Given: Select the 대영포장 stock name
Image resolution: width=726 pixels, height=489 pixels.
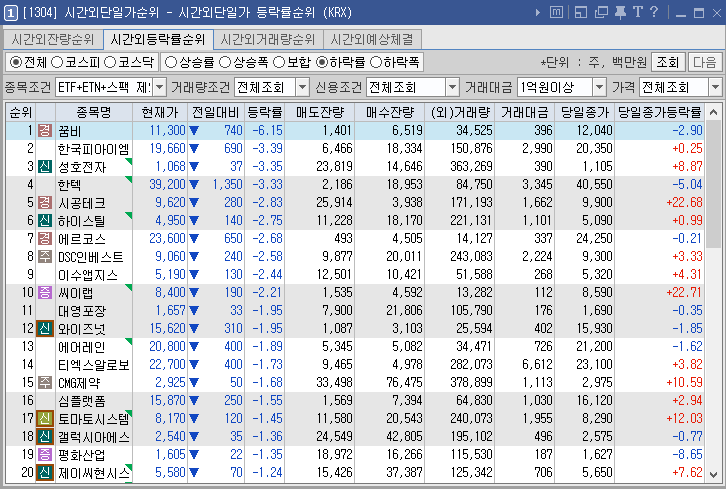Looking at the screenshot, I should (82, 311).
